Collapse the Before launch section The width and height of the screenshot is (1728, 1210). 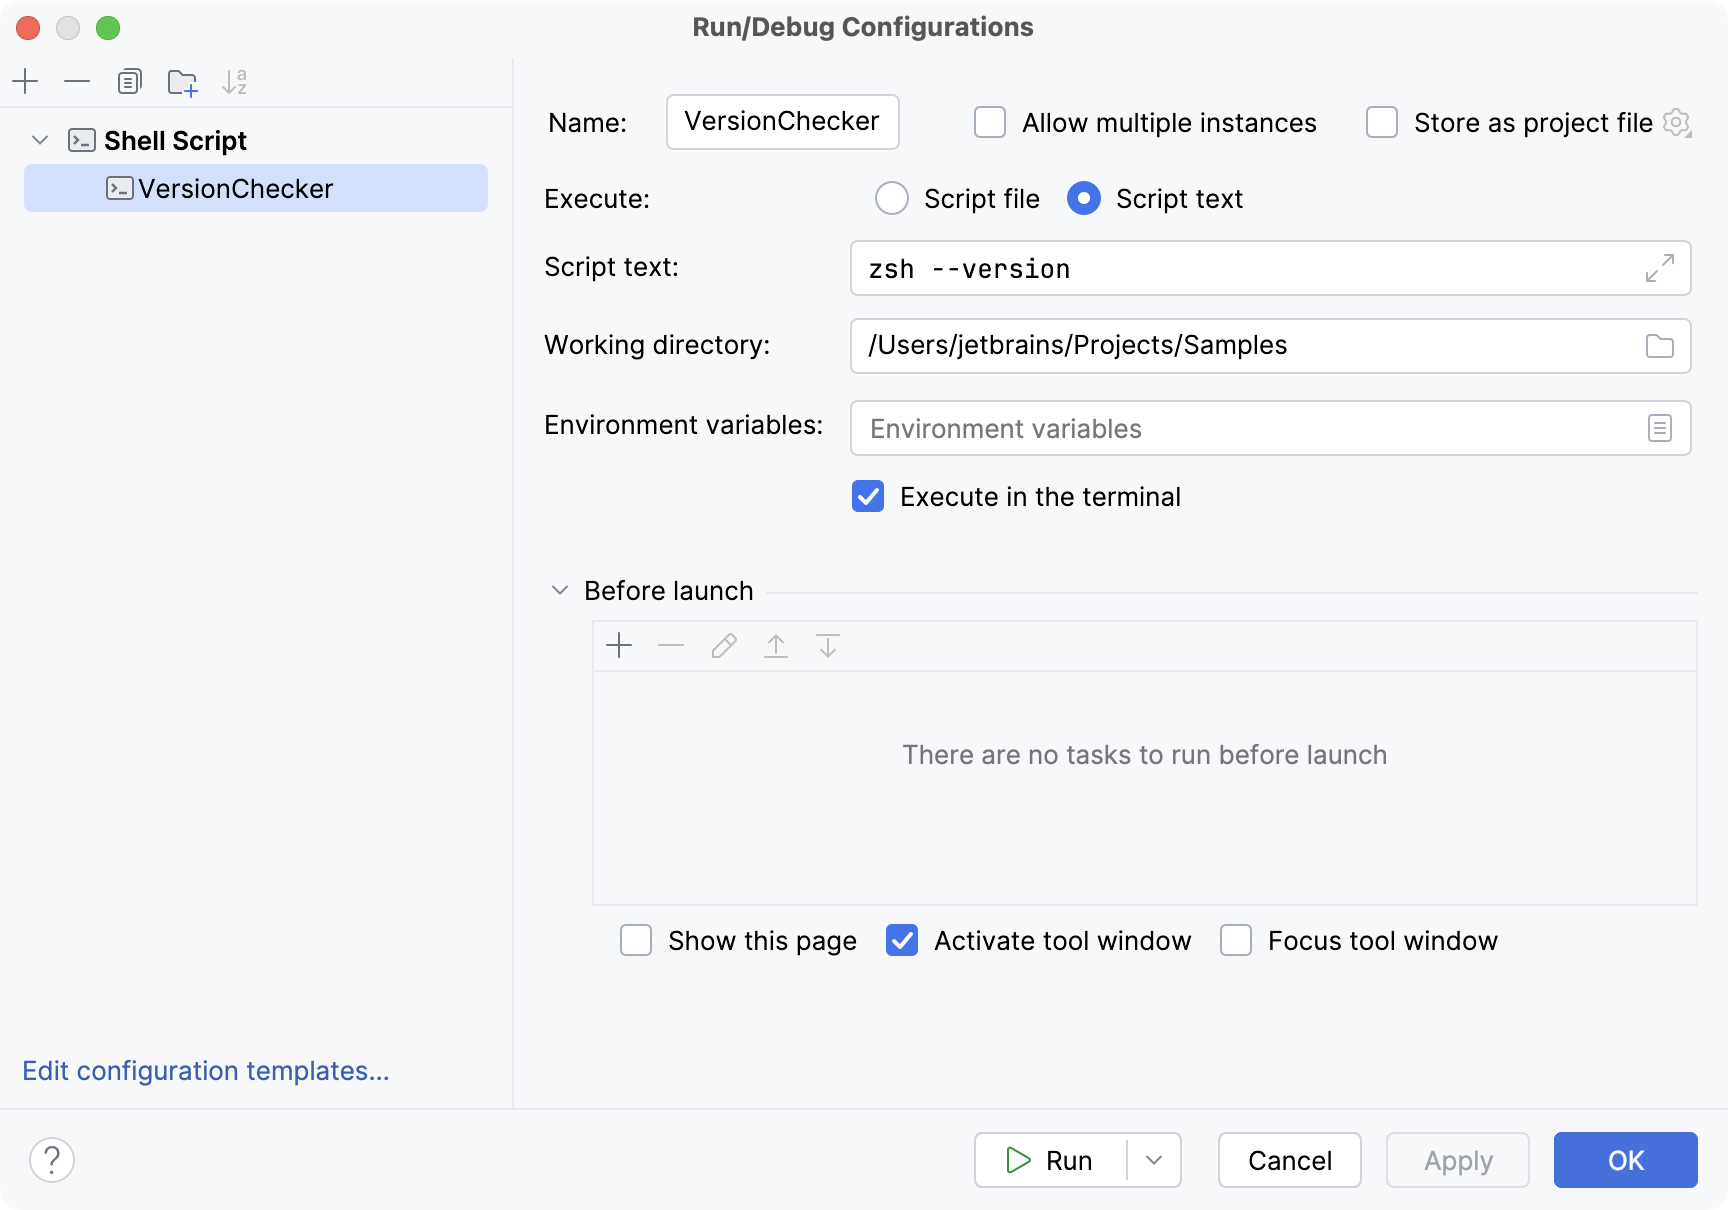coord(560,591)
